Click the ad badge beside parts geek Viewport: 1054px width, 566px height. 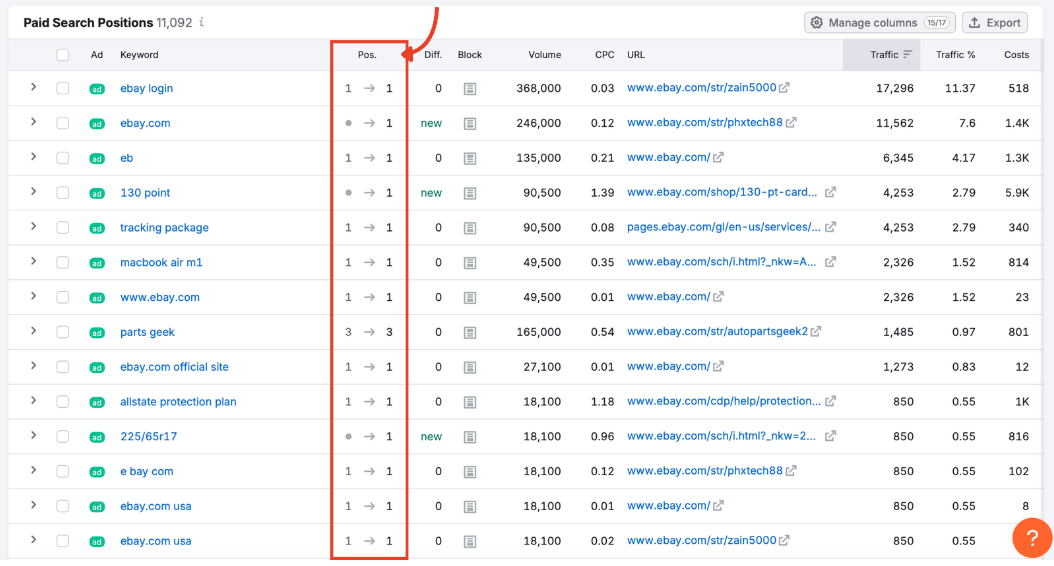pos(97,333)
